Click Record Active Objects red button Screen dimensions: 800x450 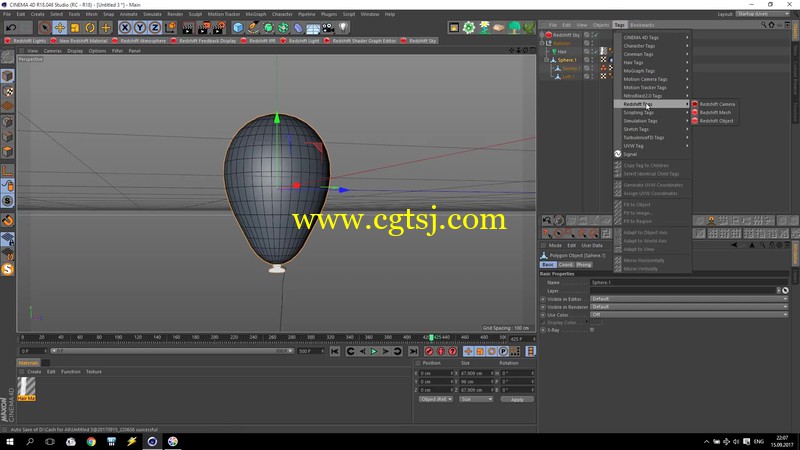coord(429,352)
